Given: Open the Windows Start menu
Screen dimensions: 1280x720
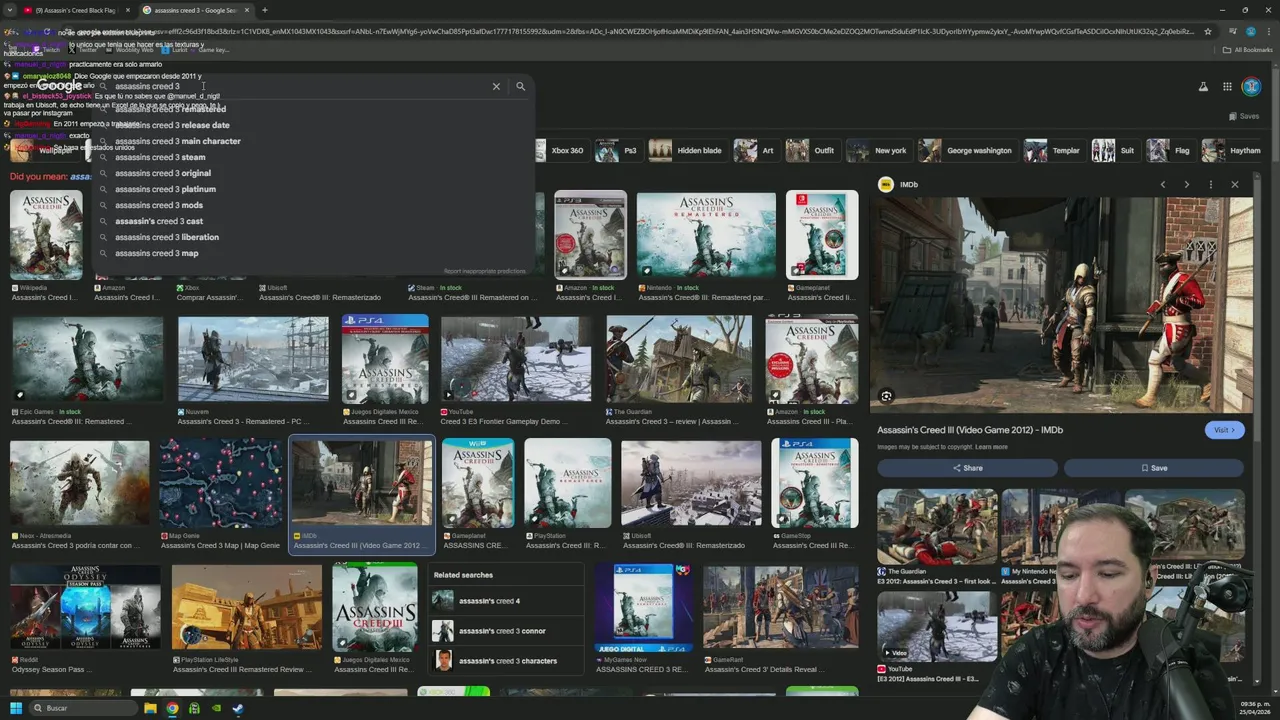Looking at the screenshot, I should click(16, 708).
